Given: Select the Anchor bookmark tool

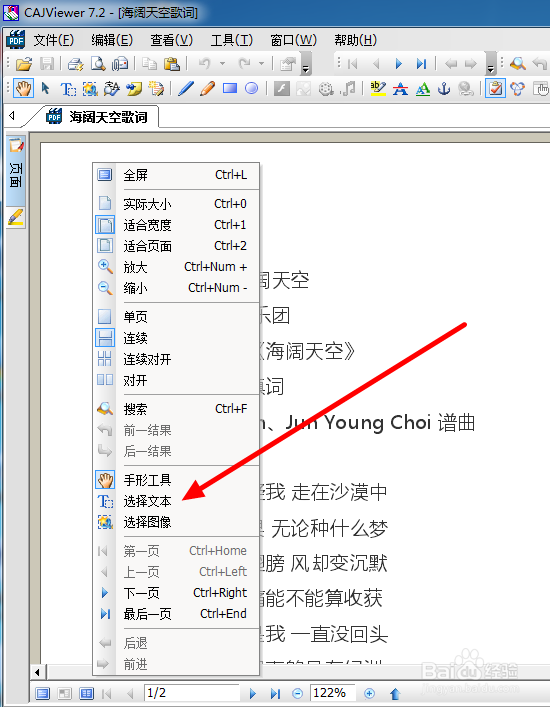Looking at the screenshot, I should [x=444, y=88].
